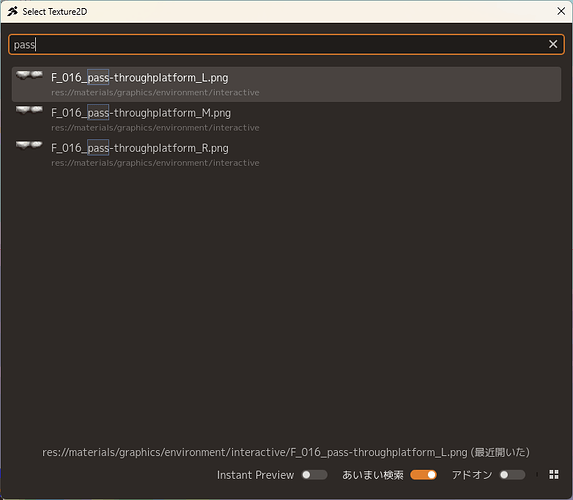Screen dimensions: 573x500
Task: Click the あいまい検索 label text
Action: pos(373,475)
